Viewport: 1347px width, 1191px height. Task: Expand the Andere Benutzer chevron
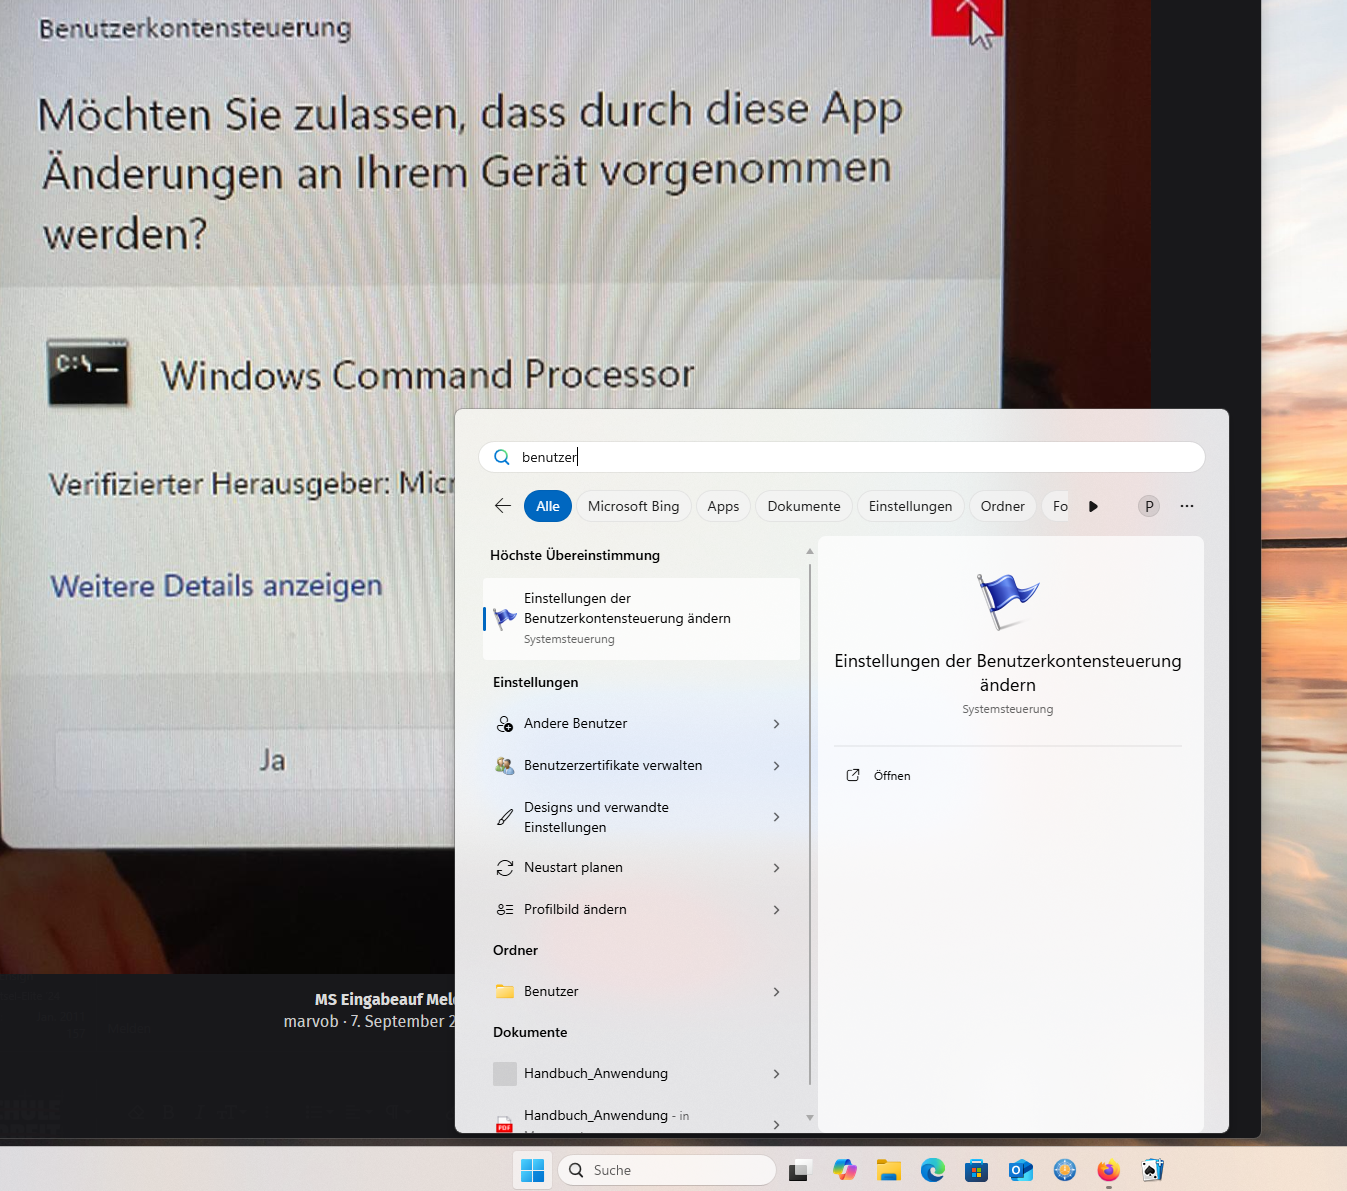click(x=776, y=723)
